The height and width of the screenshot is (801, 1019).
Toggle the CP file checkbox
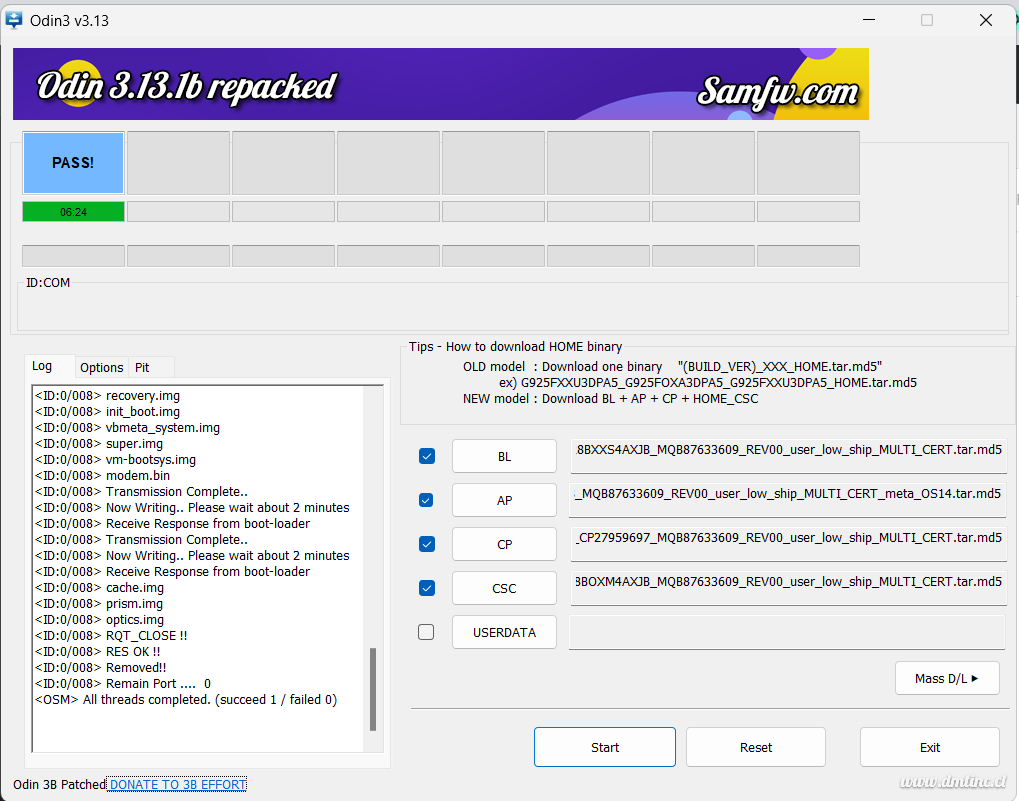click(427, 544)
